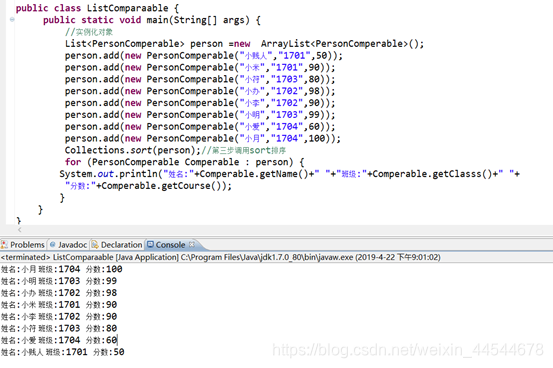Click the person.add line with "1702",90
This screenshot has height=368, width=553.
point(200,103)
